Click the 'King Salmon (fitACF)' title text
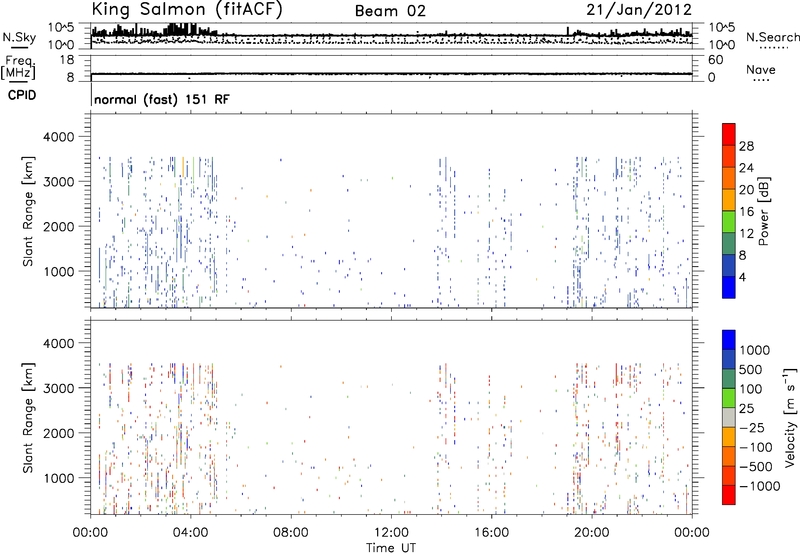This screenshot has height=554, width=800. (186, 10)
